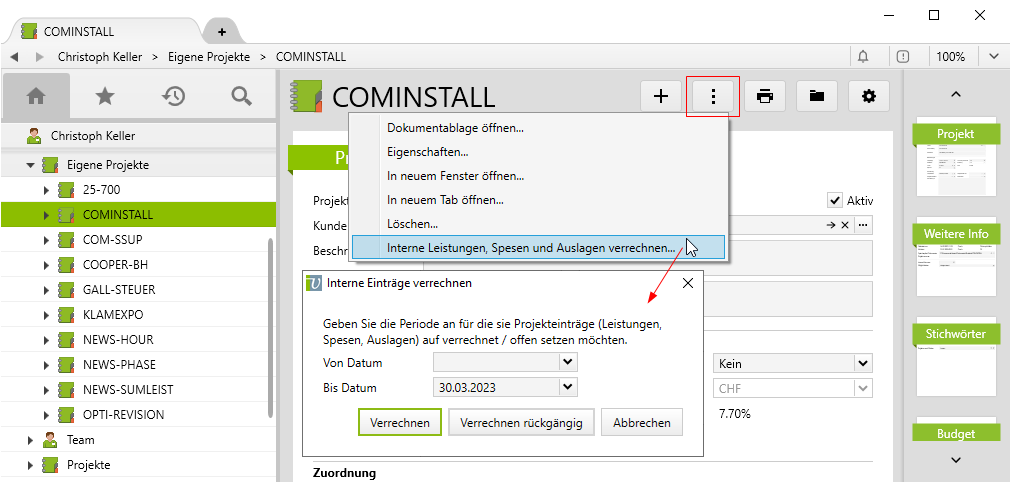Expand the 25-700 project node
The height and width of the screenshot is (483, 1011).
click(46, 189)
